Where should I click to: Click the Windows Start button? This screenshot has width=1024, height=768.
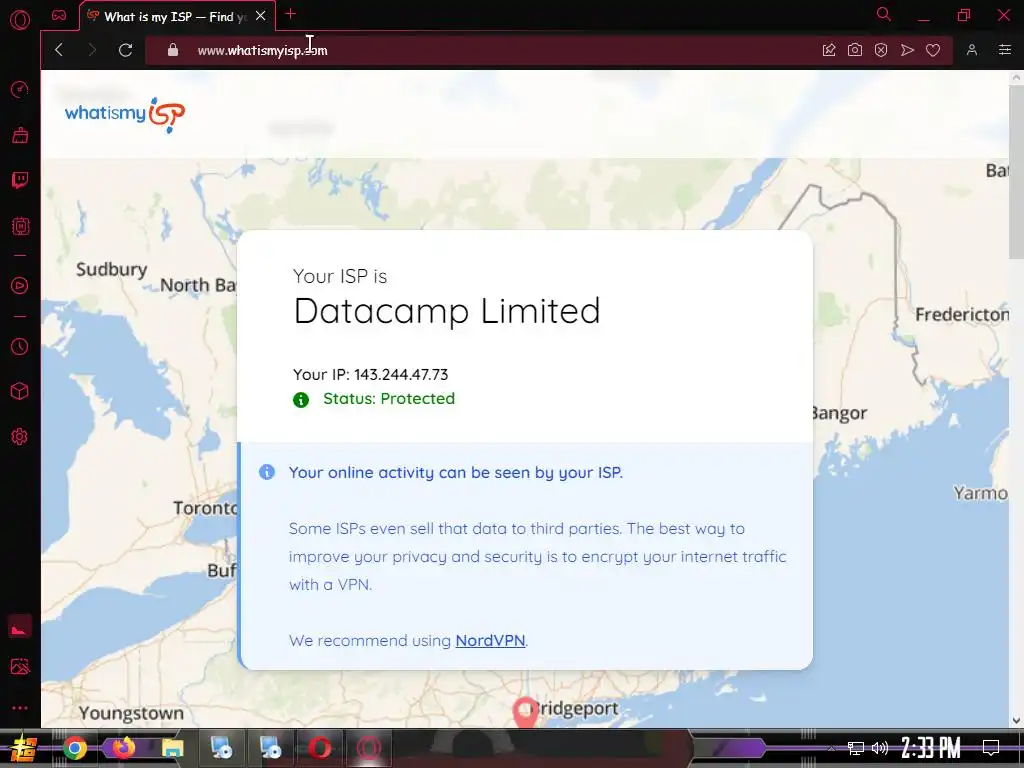[23, 748]
